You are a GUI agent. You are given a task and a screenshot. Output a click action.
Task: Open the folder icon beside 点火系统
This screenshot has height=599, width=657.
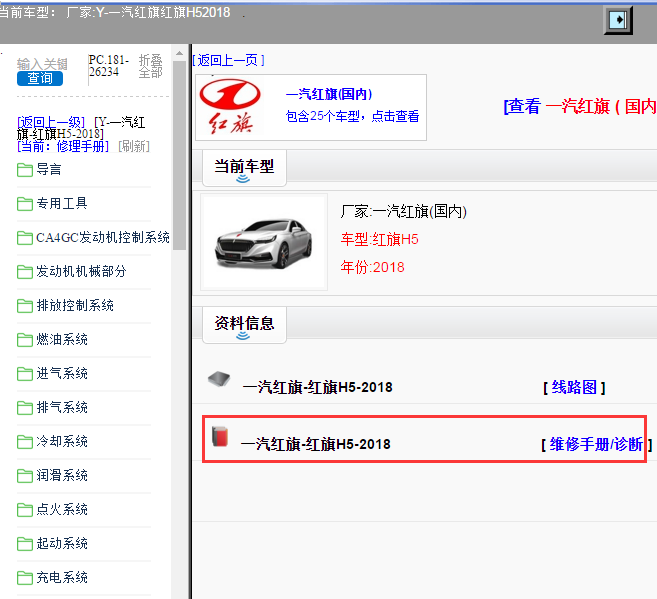[25, 509]
